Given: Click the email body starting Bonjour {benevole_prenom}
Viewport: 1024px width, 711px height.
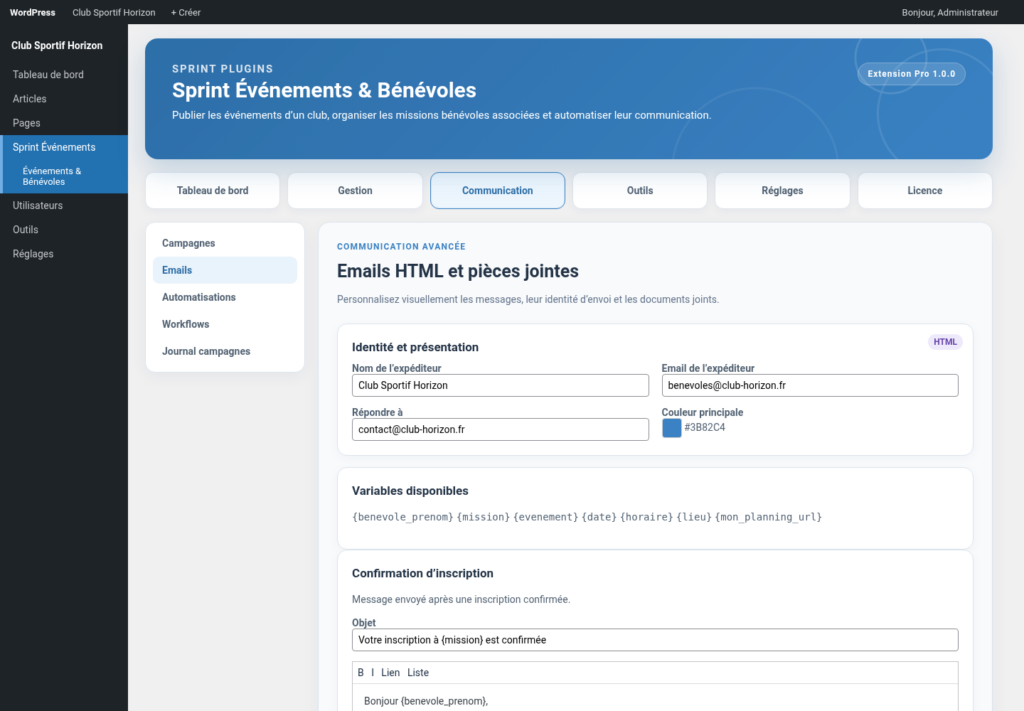Looking at the screenshot, I should (655, 698).
